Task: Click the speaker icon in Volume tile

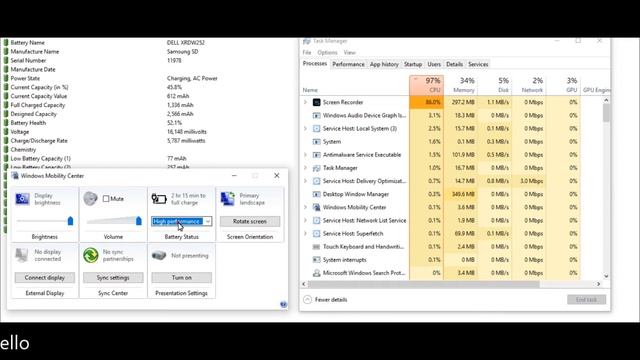Action: [90, 198]
